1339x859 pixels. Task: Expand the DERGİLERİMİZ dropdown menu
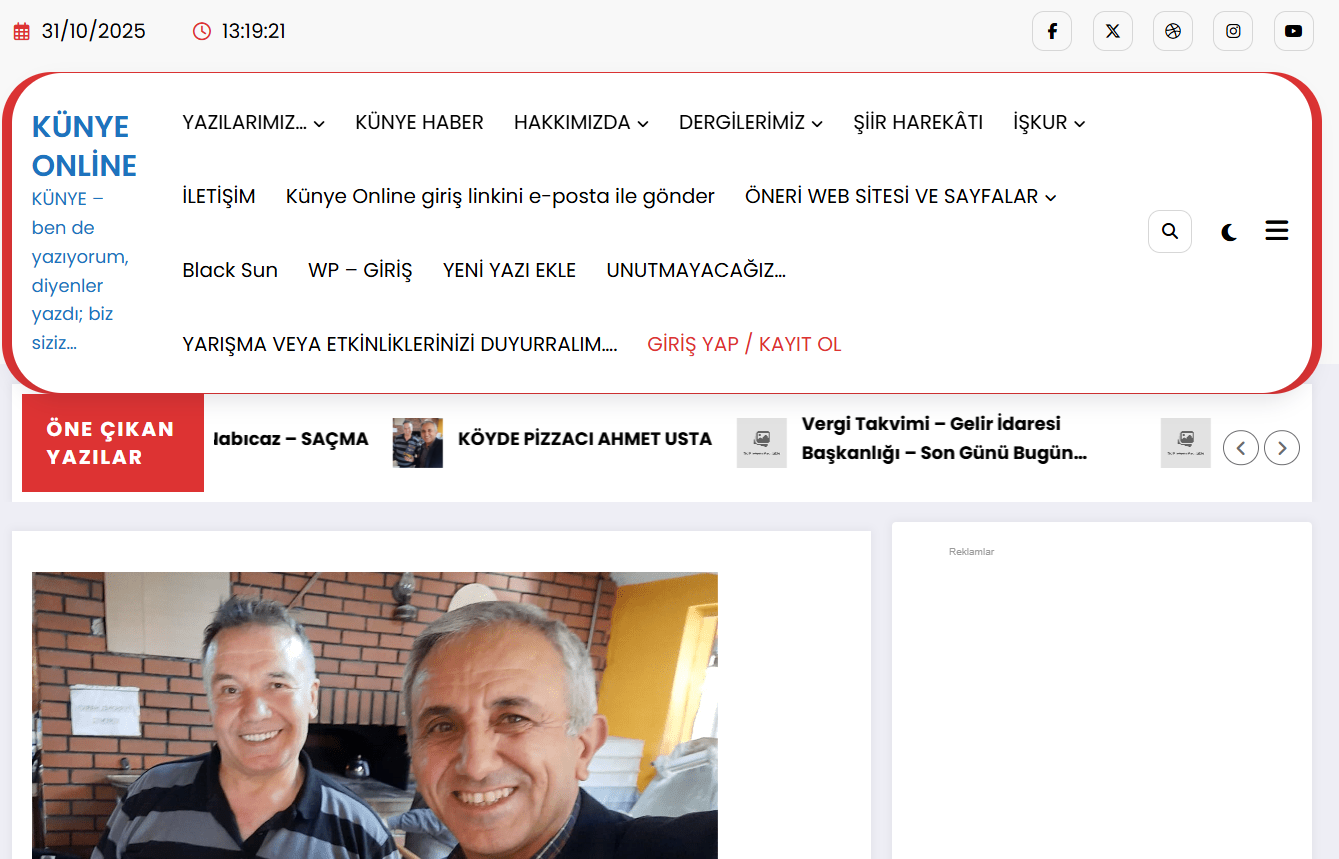click(750, 122)
